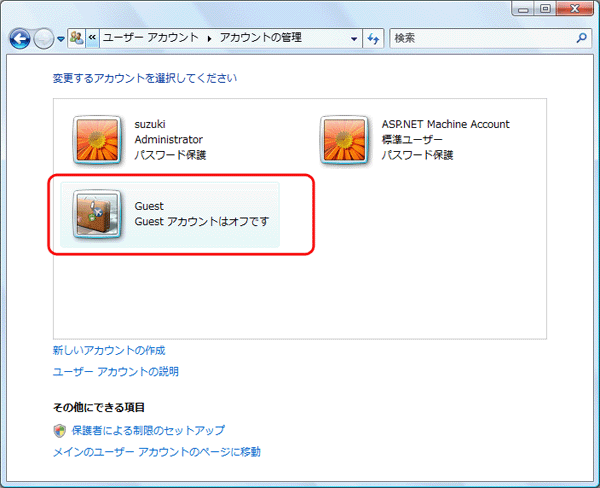Click the user accounts icon in address bar

point(76,38)
